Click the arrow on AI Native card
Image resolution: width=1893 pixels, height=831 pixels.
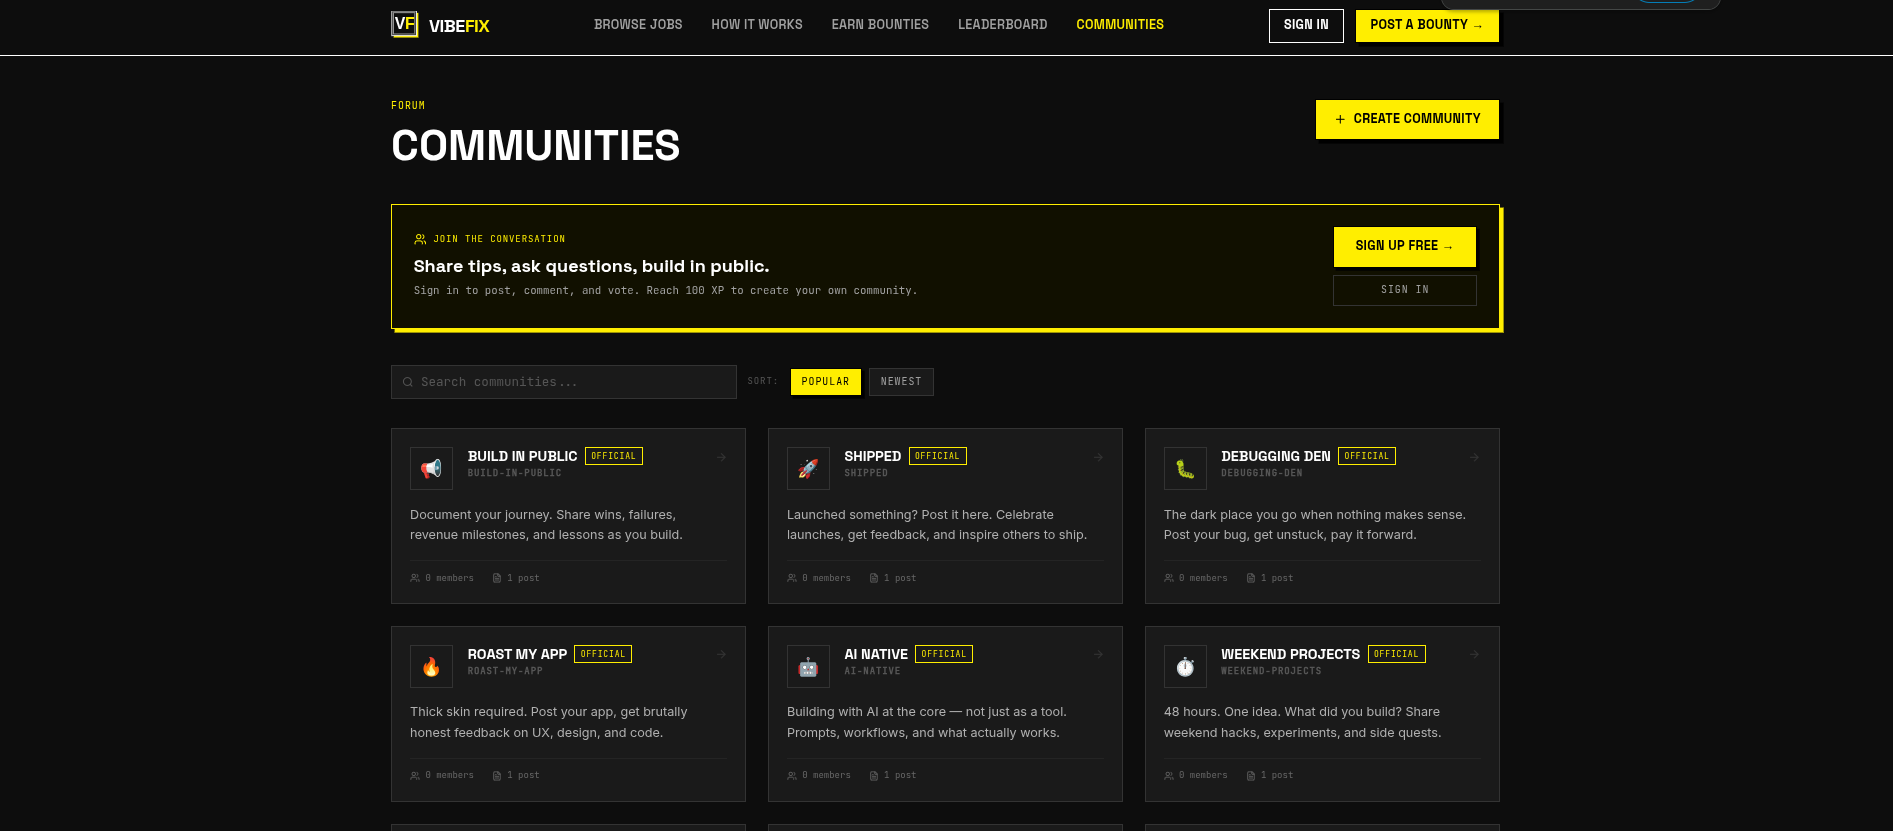[x=1098, y=654]
